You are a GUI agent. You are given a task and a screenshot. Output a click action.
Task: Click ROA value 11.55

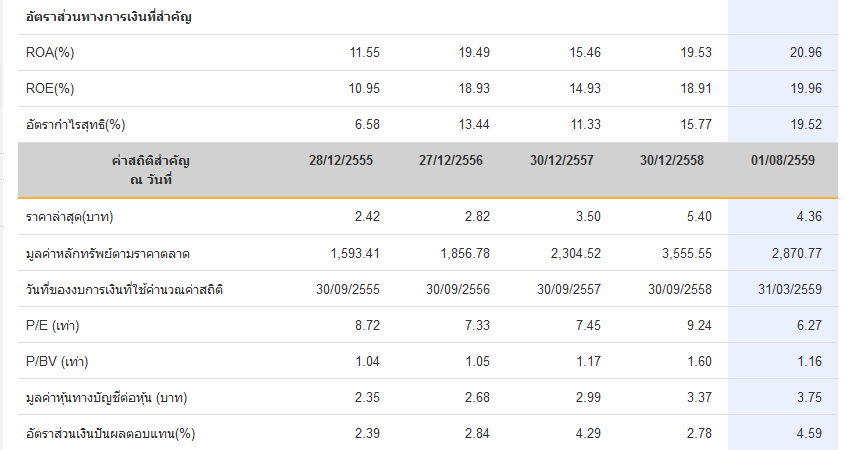[364, 53]
